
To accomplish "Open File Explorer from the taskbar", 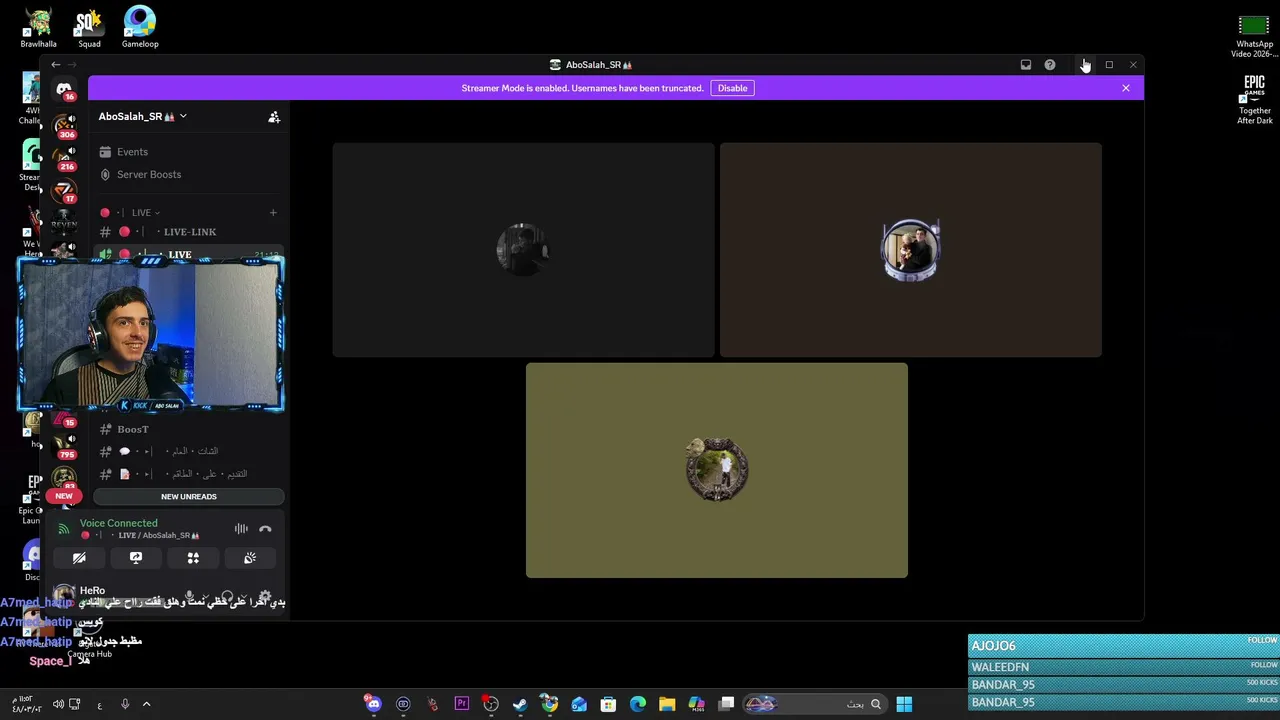I will pos(667,704).
